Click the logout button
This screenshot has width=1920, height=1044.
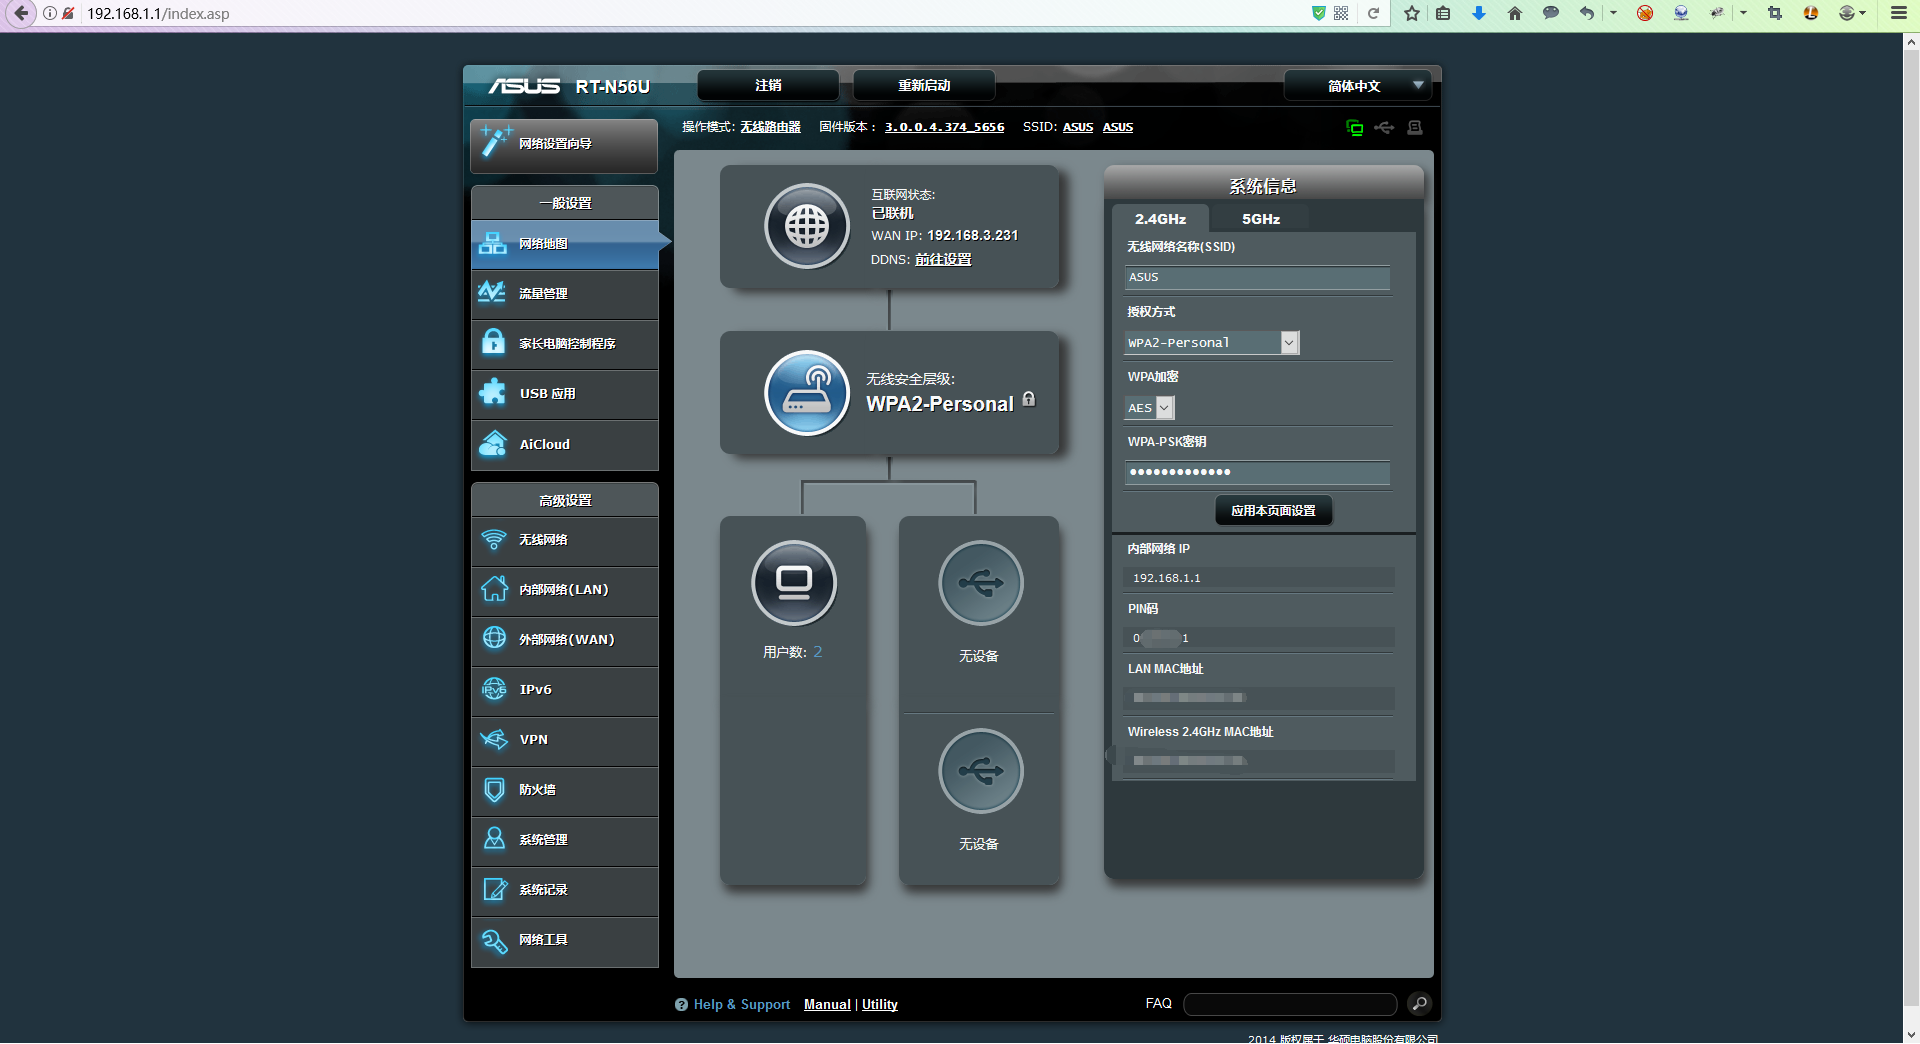pyautogui.click(x=768, y=86)
